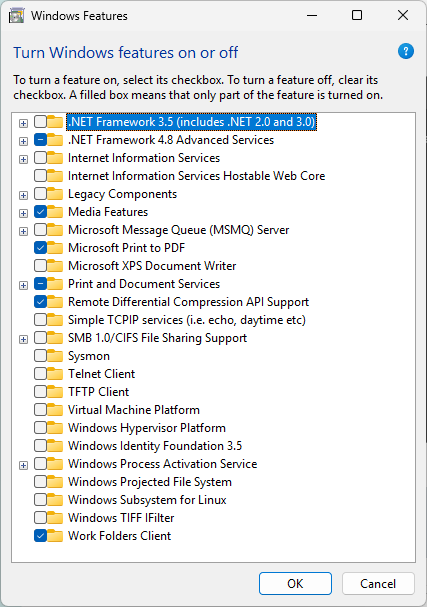
Task: Select SMB 1.0/CIFS File Sharing Support label
Action: click(x=157, y=338)
